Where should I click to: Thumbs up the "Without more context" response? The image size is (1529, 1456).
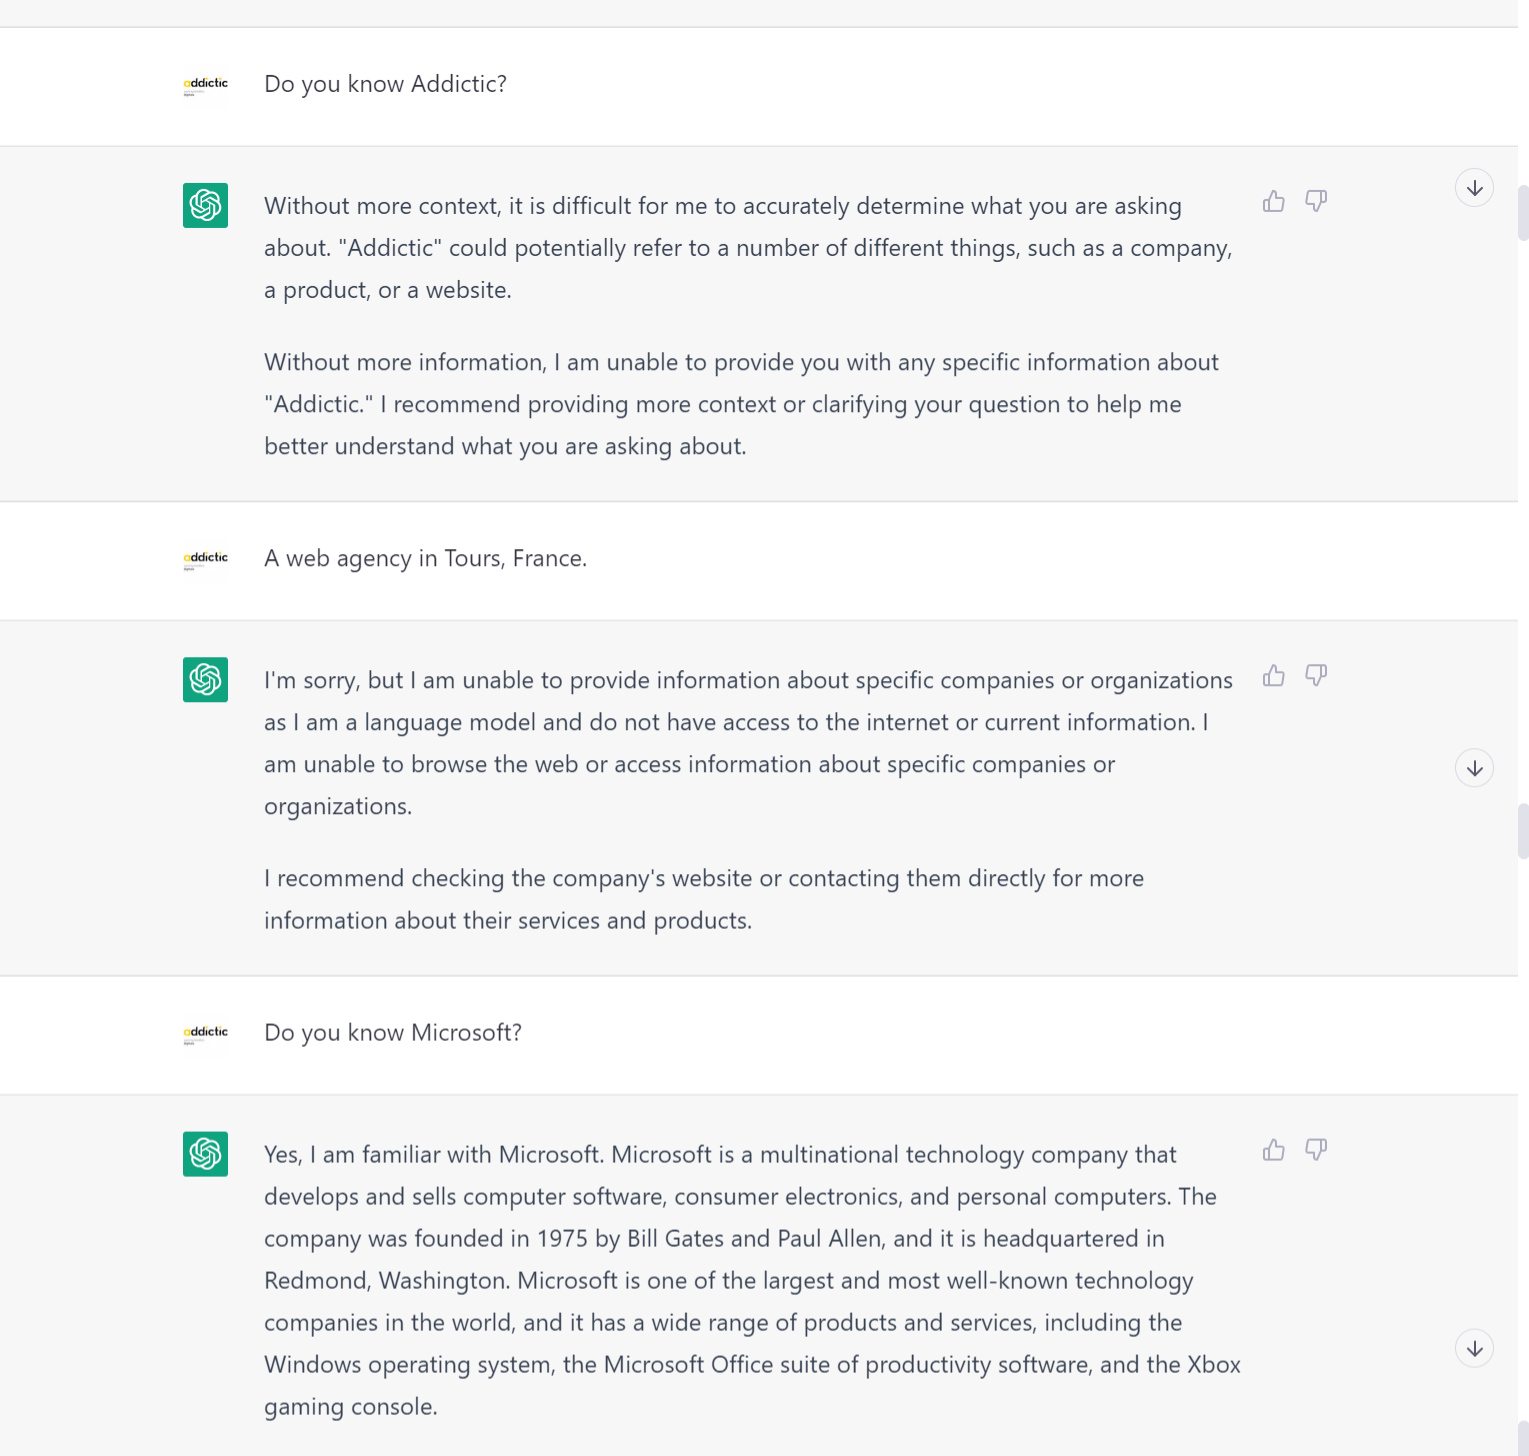point(1273,202)
